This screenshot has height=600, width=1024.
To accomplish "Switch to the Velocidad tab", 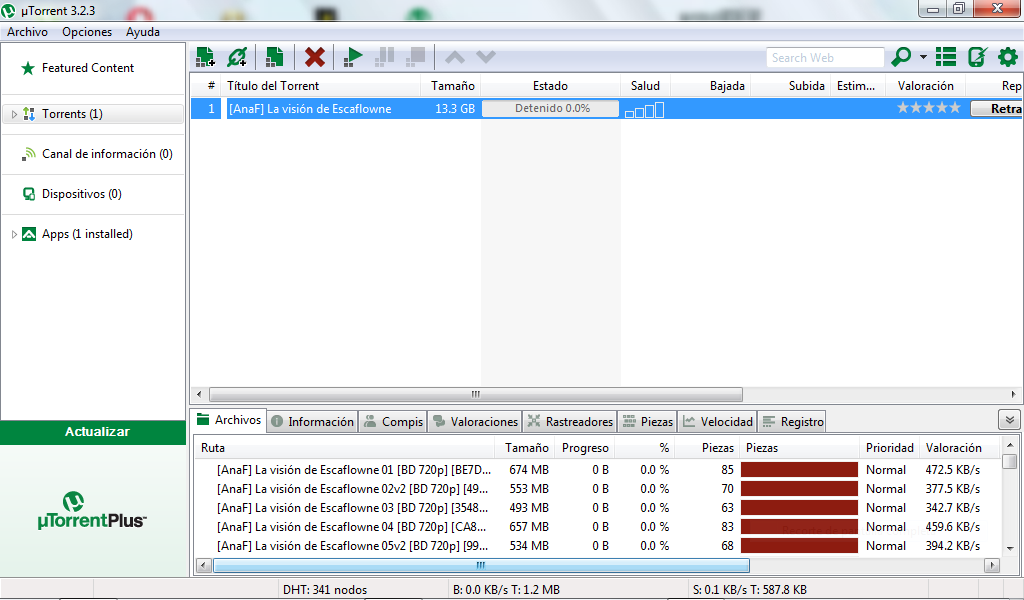I will click(x=718, y=422).
